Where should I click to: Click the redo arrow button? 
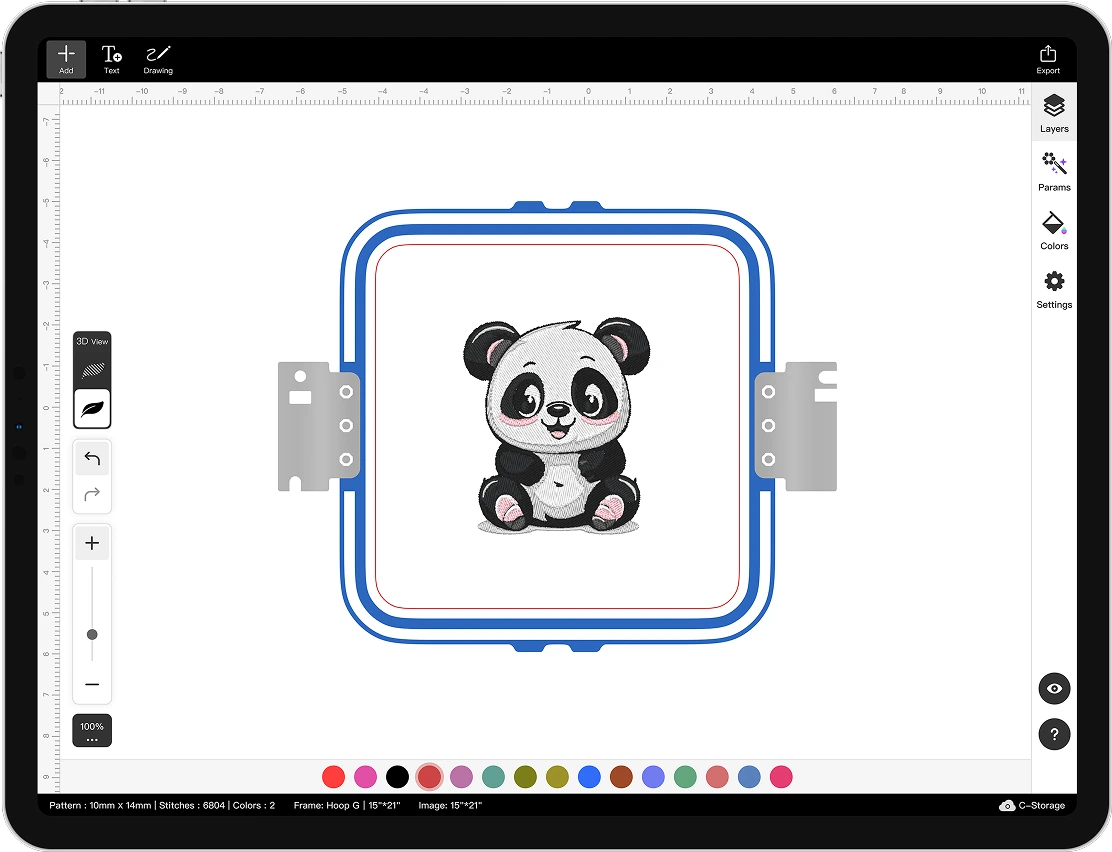point(92,494)
